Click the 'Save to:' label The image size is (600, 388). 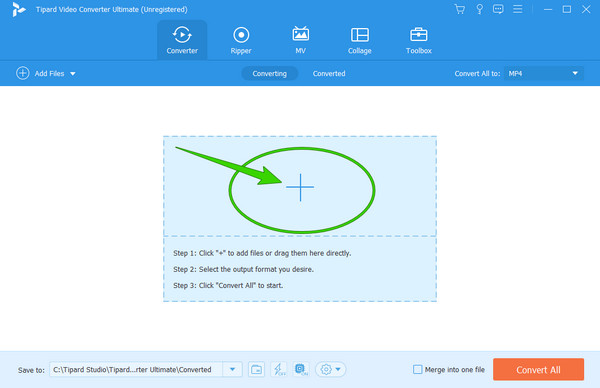31,370
